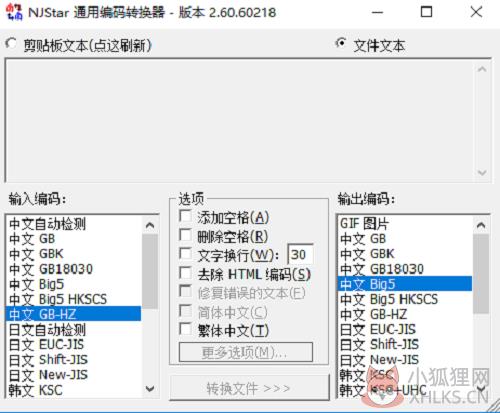Select 中文 GBK in output encoding list
The height and width of the screenshot is (413, 500).
(x=405, y=254)
